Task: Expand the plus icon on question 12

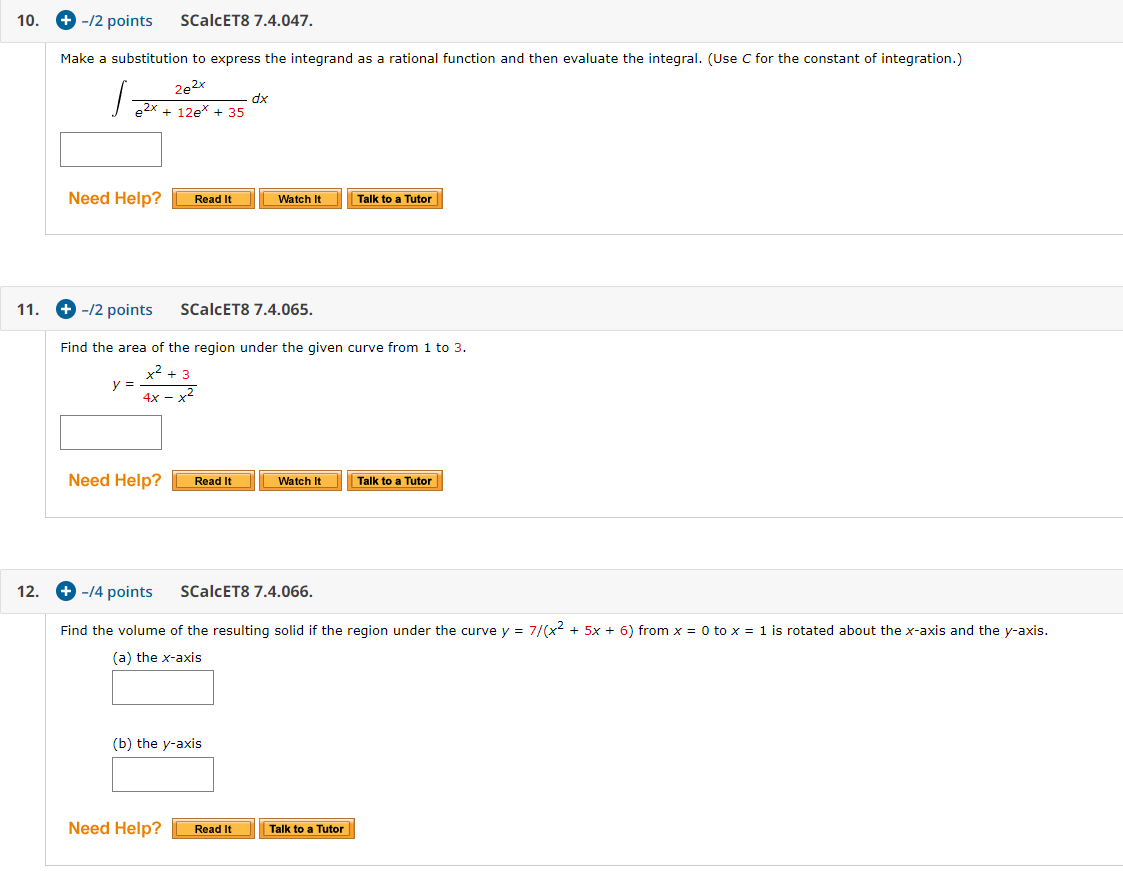Action: (x=64, y=591)
